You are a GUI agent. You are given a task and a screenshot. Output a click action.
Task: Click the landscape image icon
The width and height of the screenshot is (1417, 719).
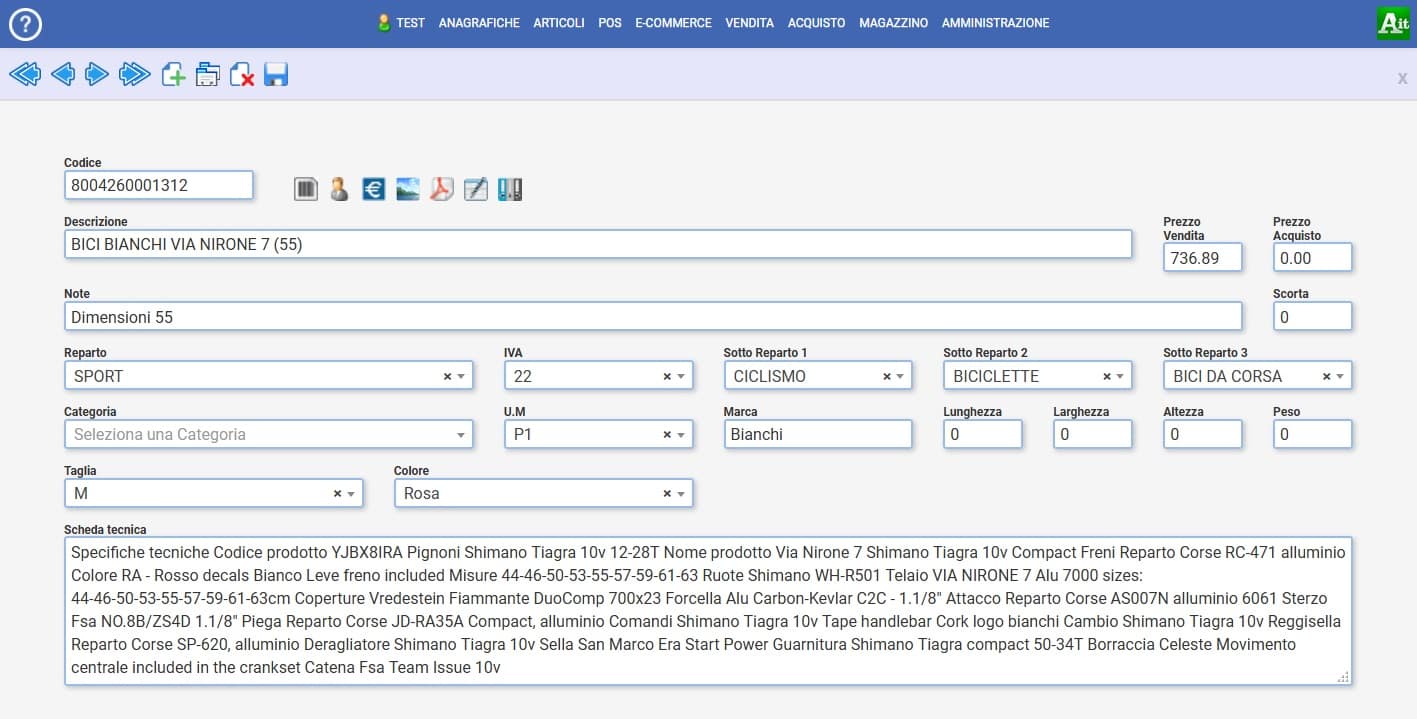(407, 188)
